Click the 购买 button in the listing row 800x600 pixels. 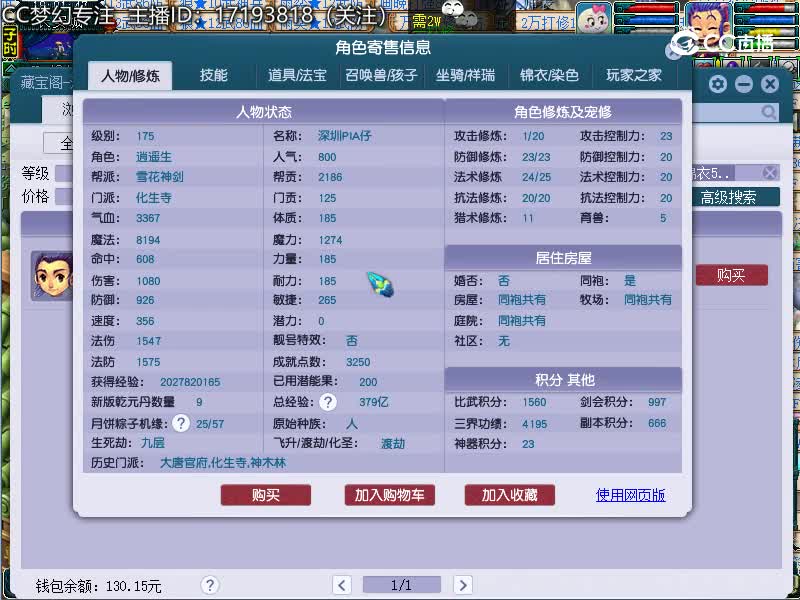[732, 276]
